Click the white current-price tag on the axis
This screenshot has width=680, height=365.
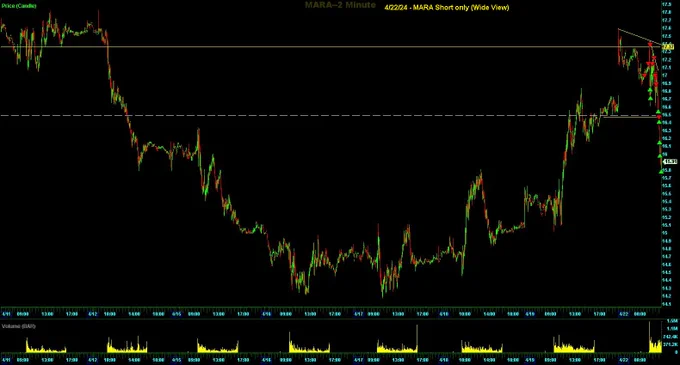click(670, 161)
